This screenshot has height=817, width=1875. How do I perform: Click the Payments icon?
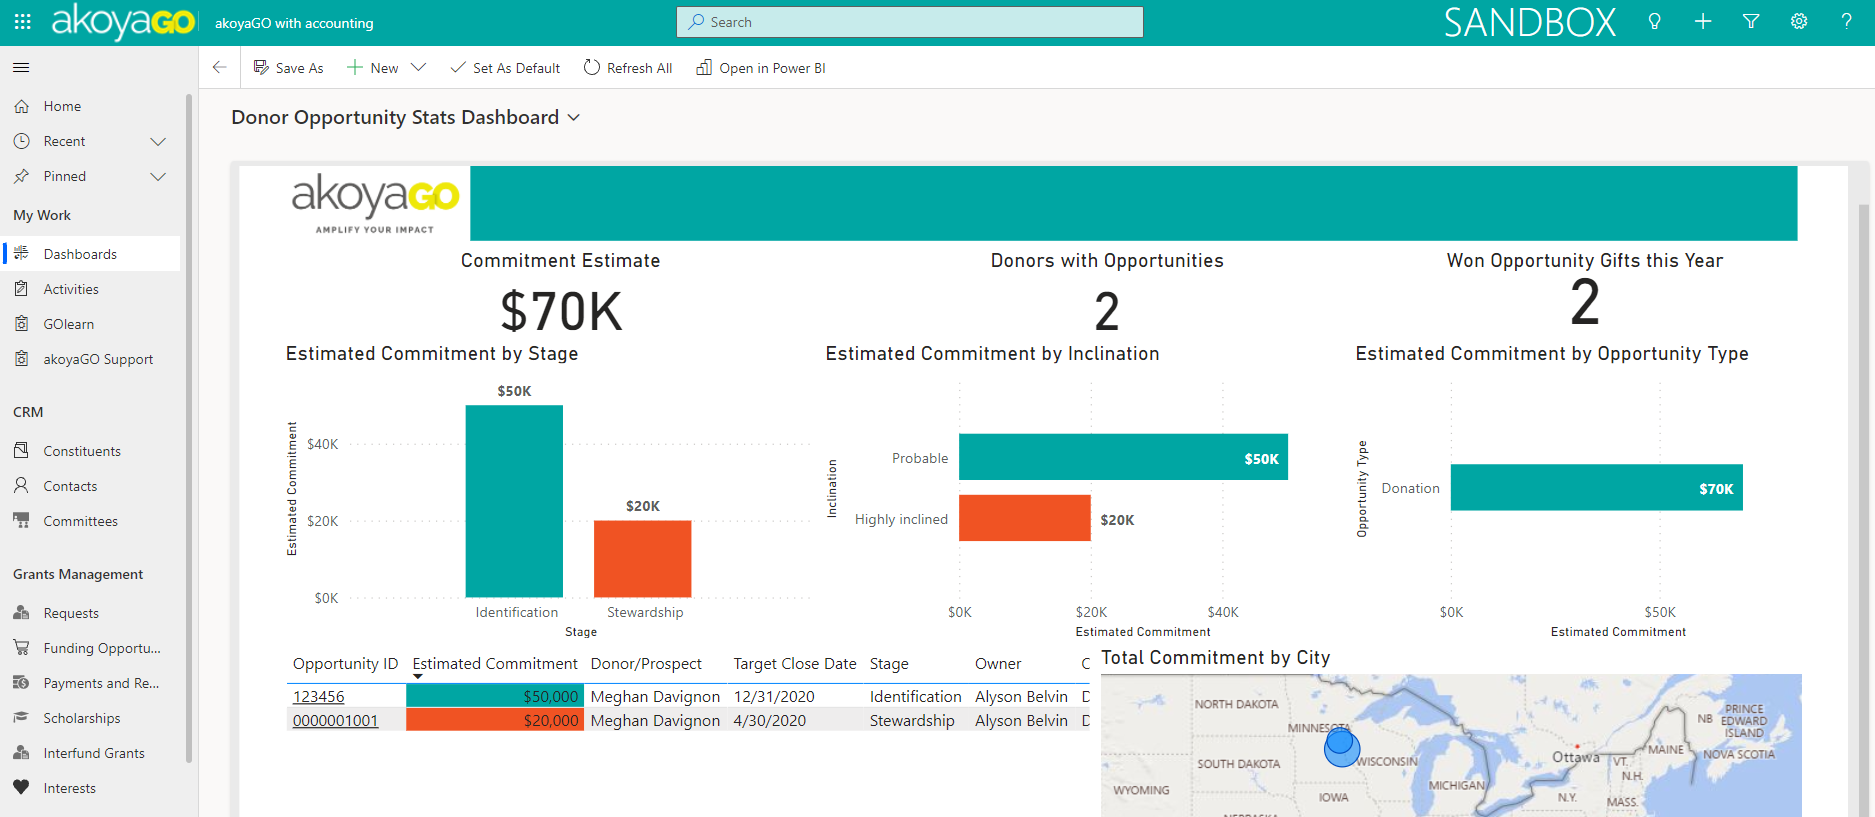pyautogui.click(x=21, y=683)
